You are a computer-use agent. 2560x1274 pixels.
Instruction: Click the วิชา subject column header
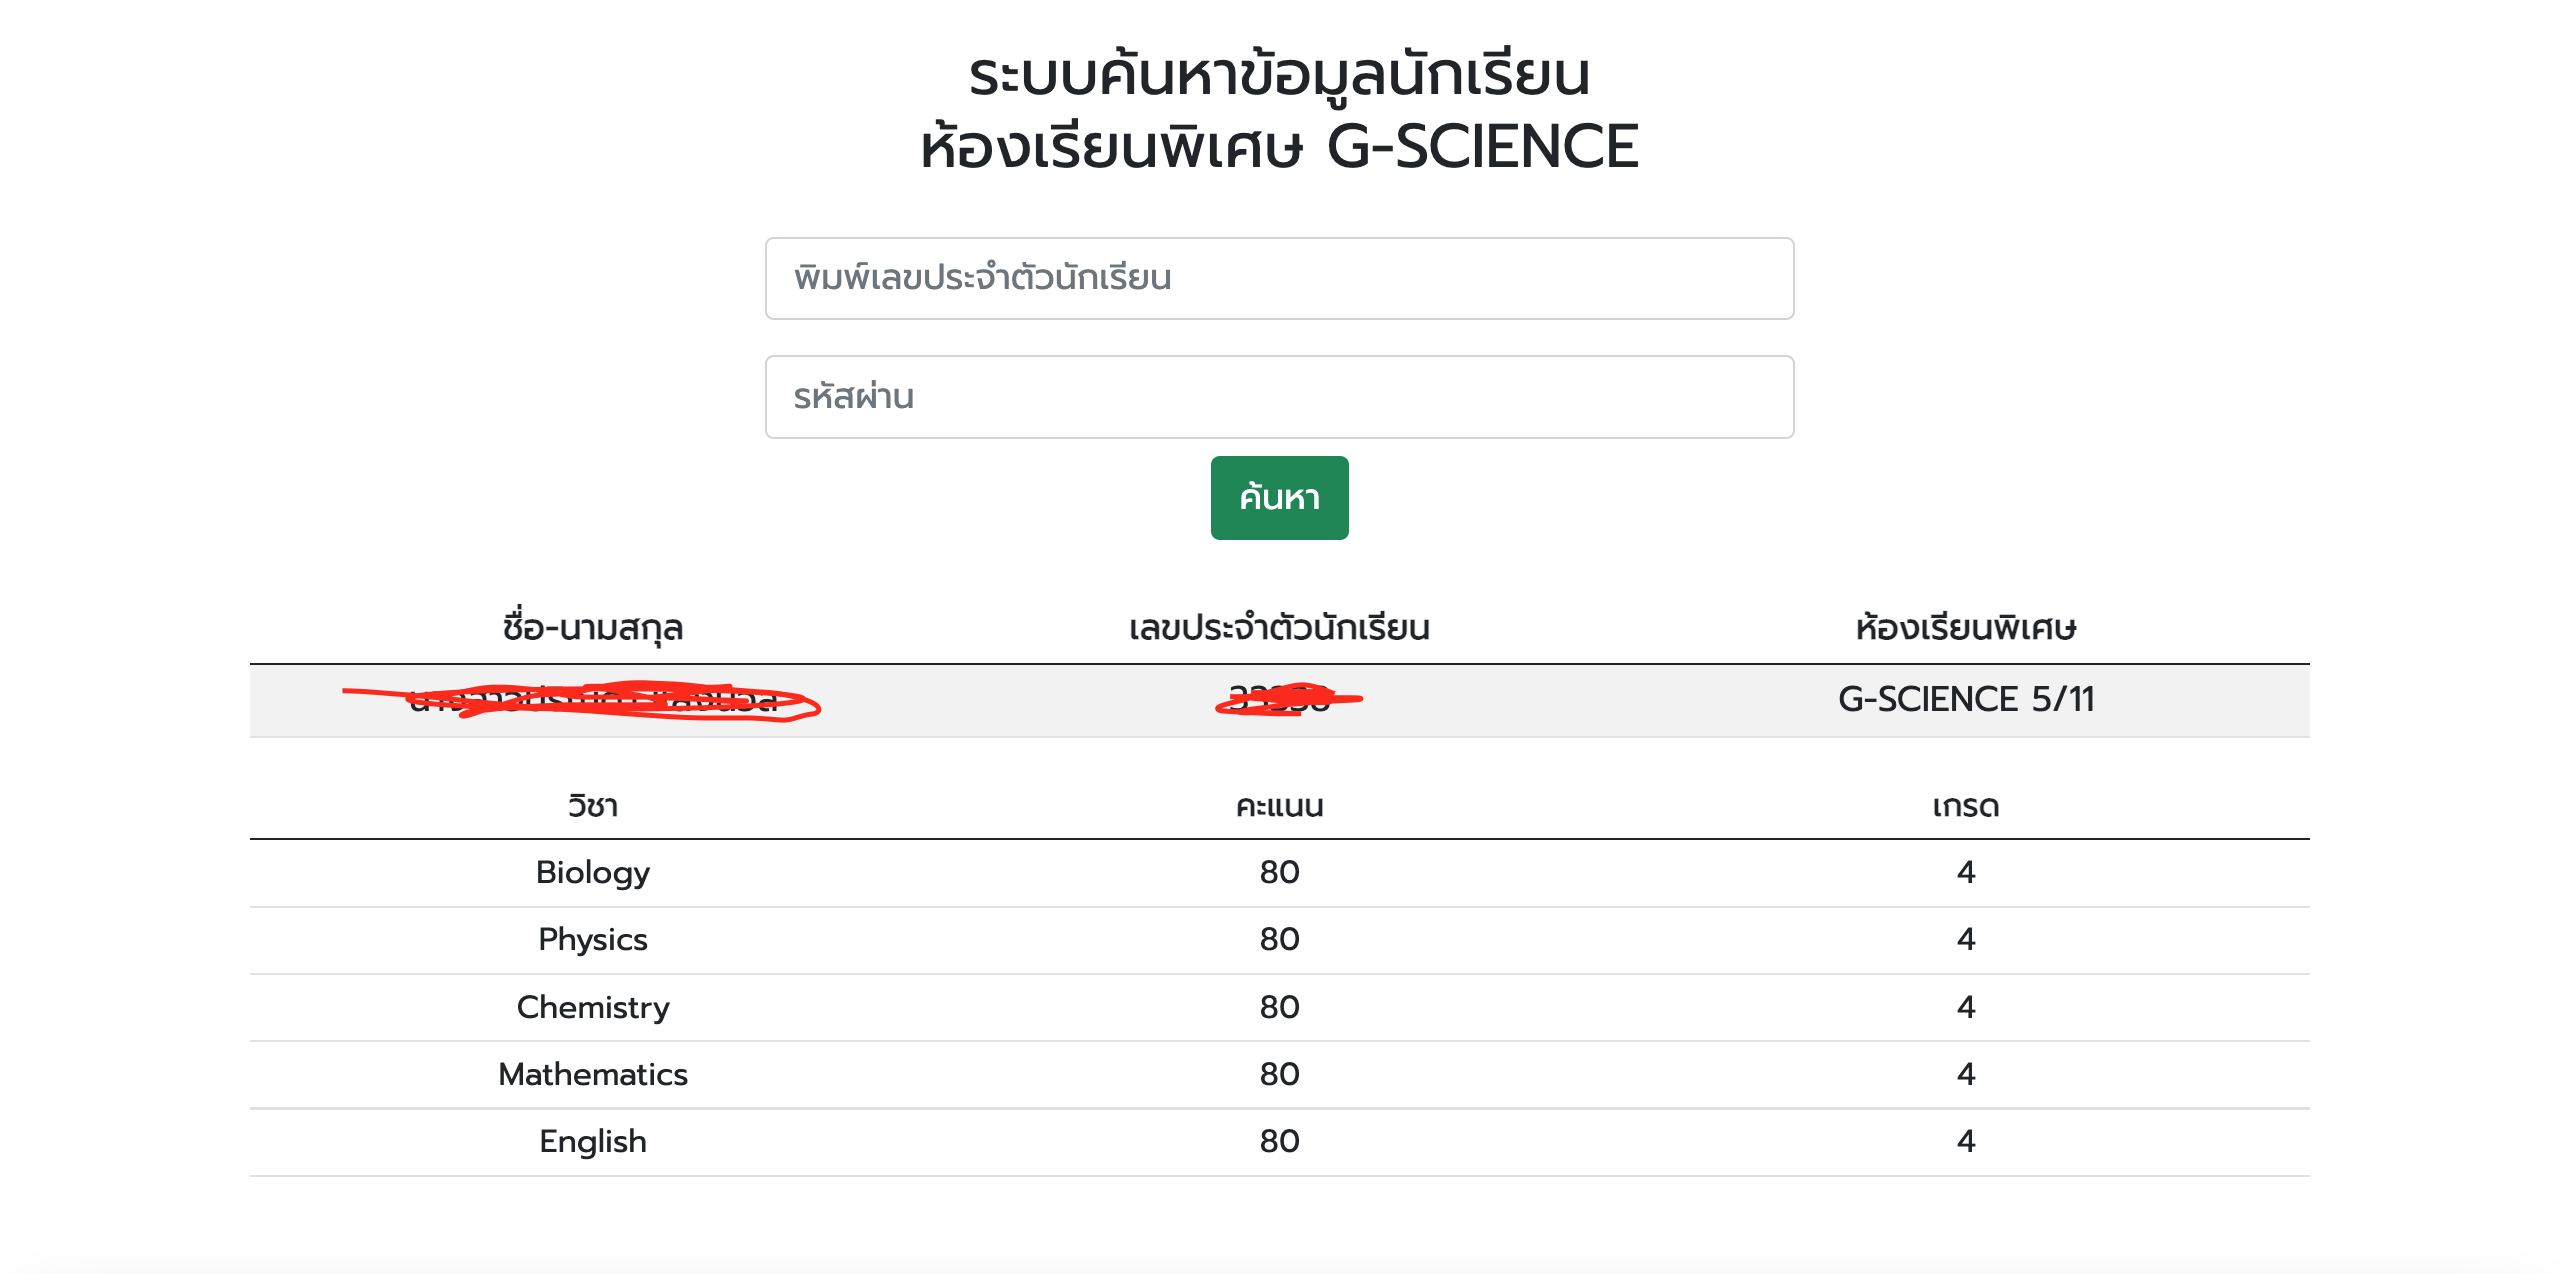point(592,806)
